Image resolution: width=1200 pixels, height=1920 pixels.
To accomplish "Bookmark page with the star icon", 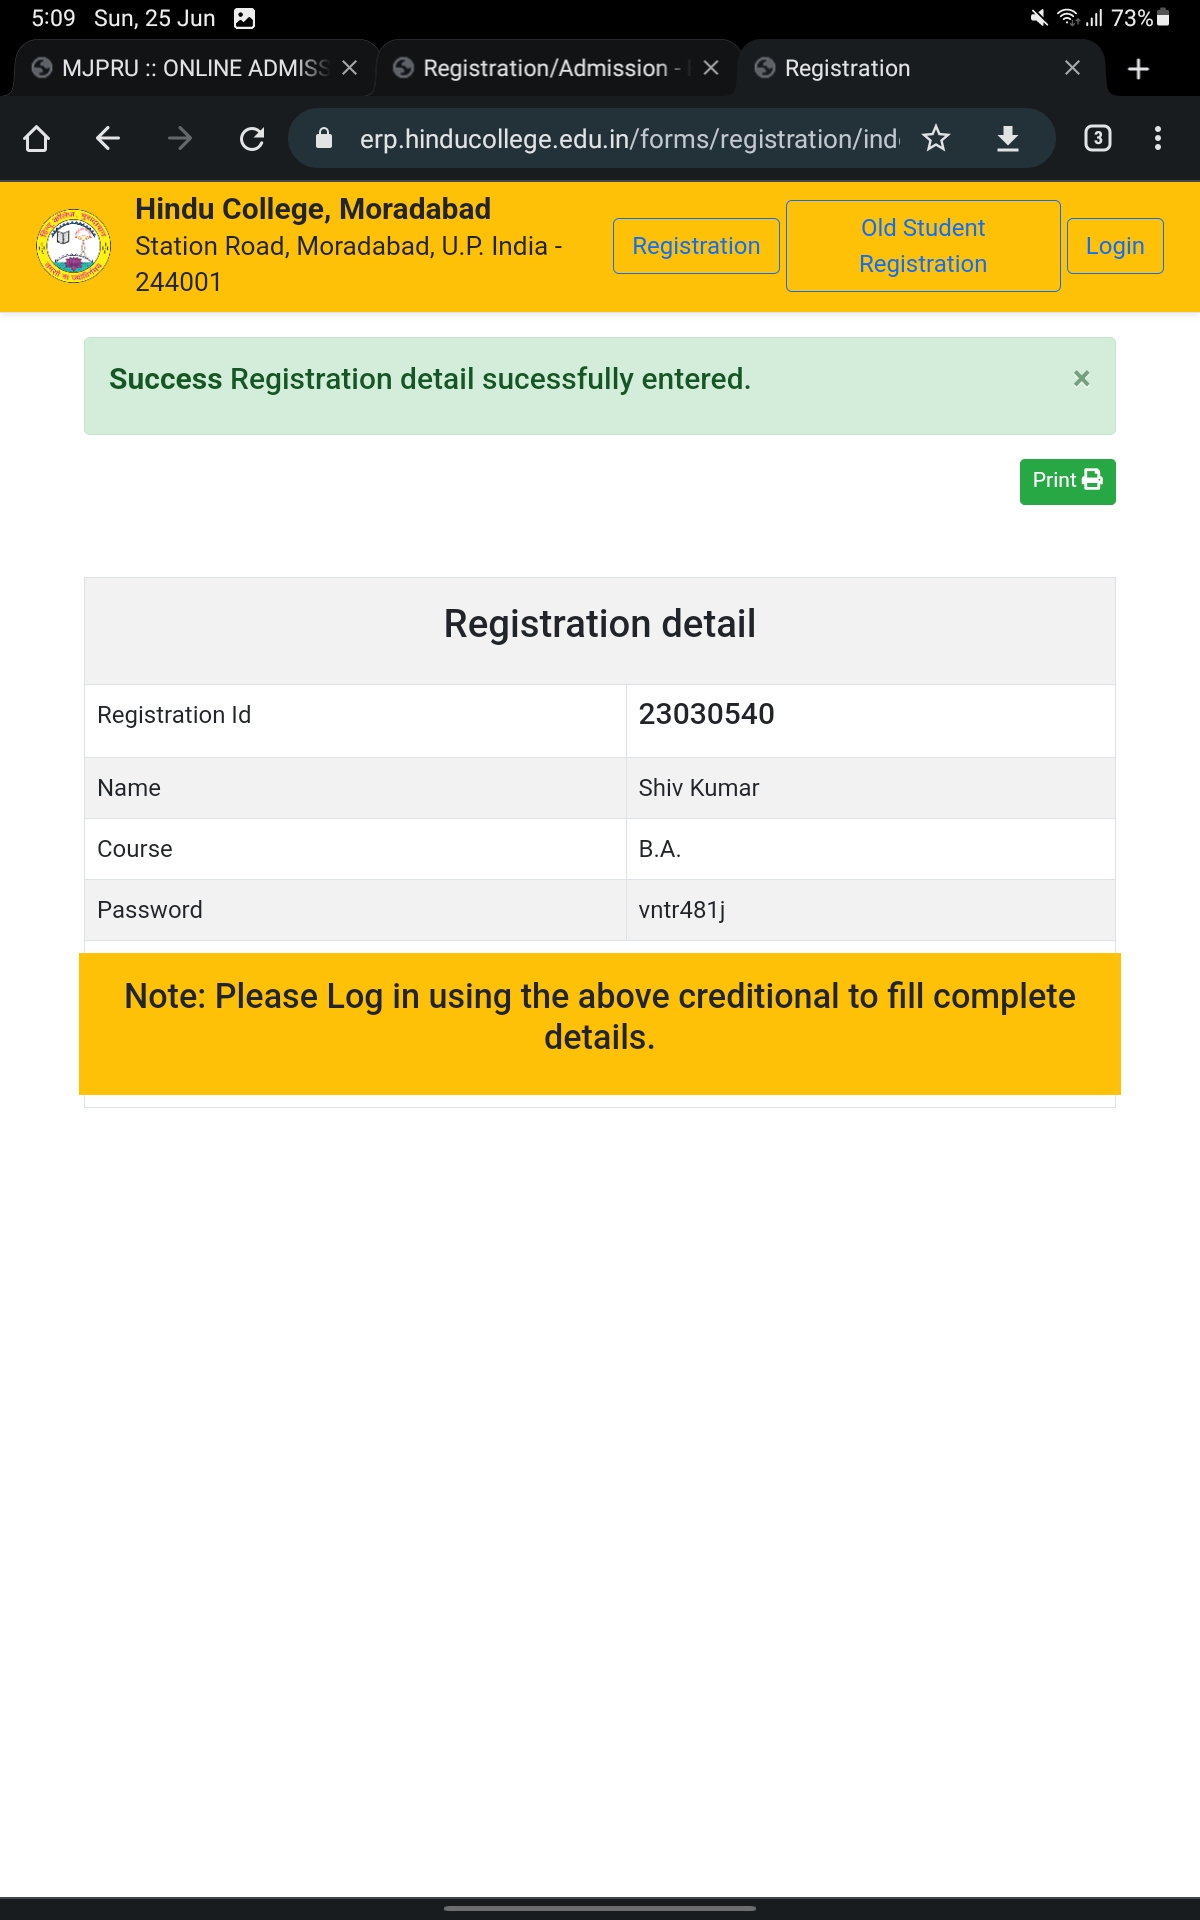I will (936, 138).
